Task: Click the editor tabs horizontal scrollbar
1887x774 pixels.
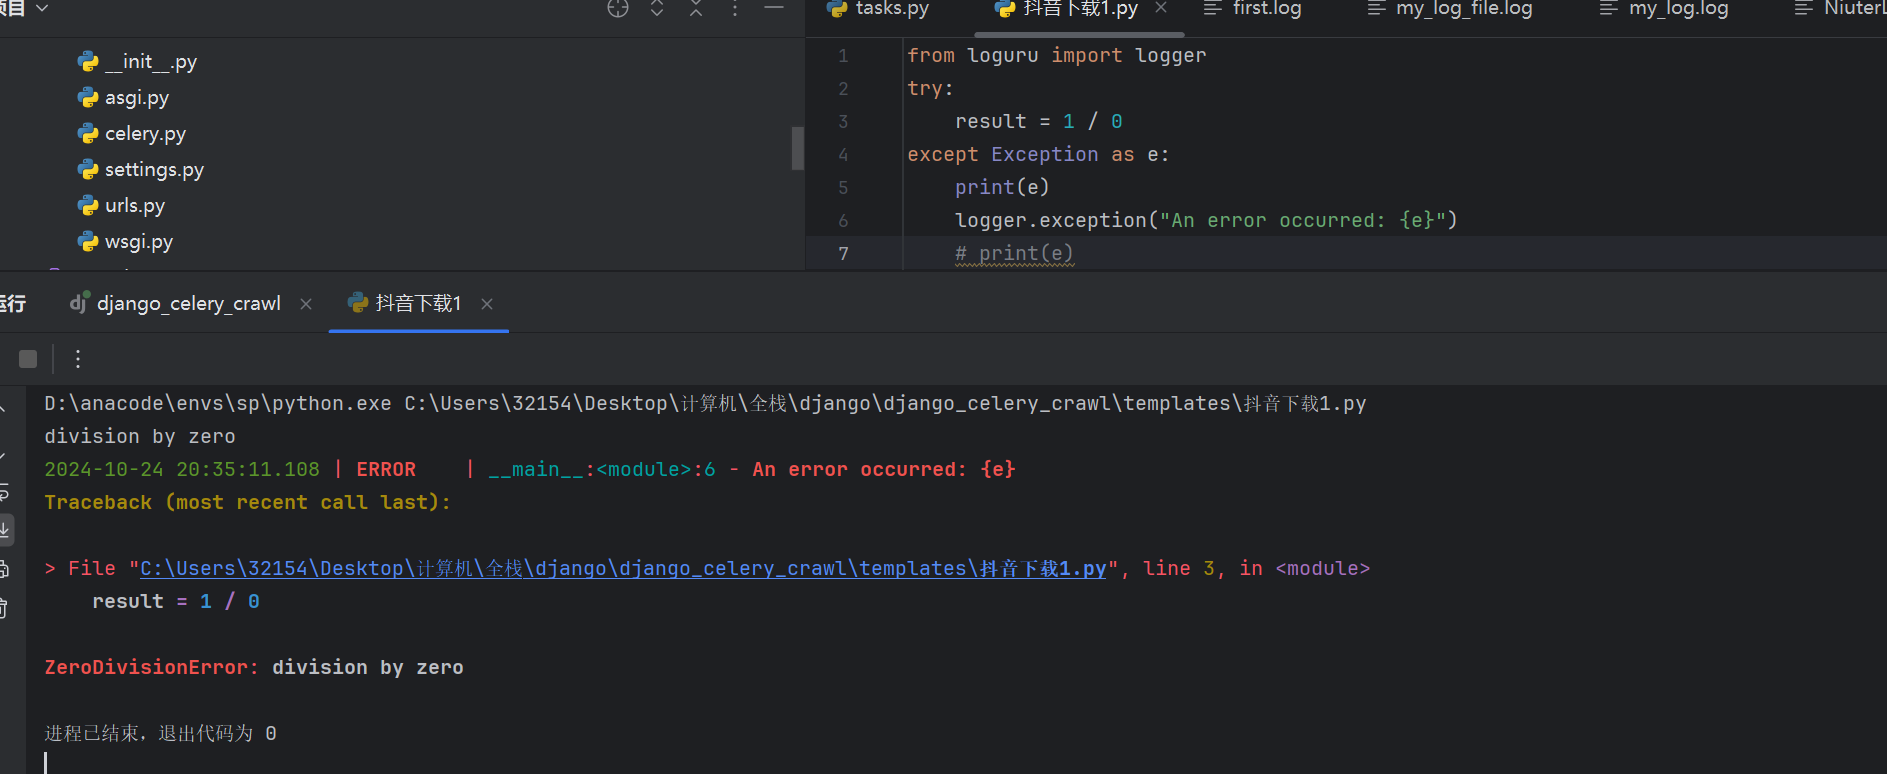Action: coord(1078,34)
